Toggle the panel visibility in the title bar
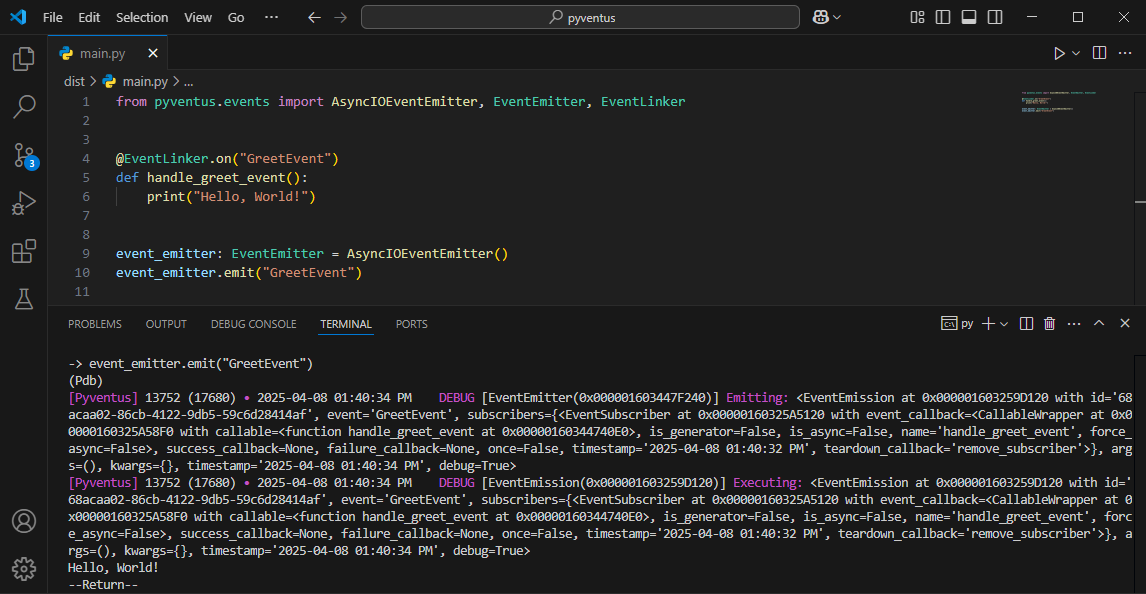Viewport: 1146px width, 594px height. click(x=966, y=17)
